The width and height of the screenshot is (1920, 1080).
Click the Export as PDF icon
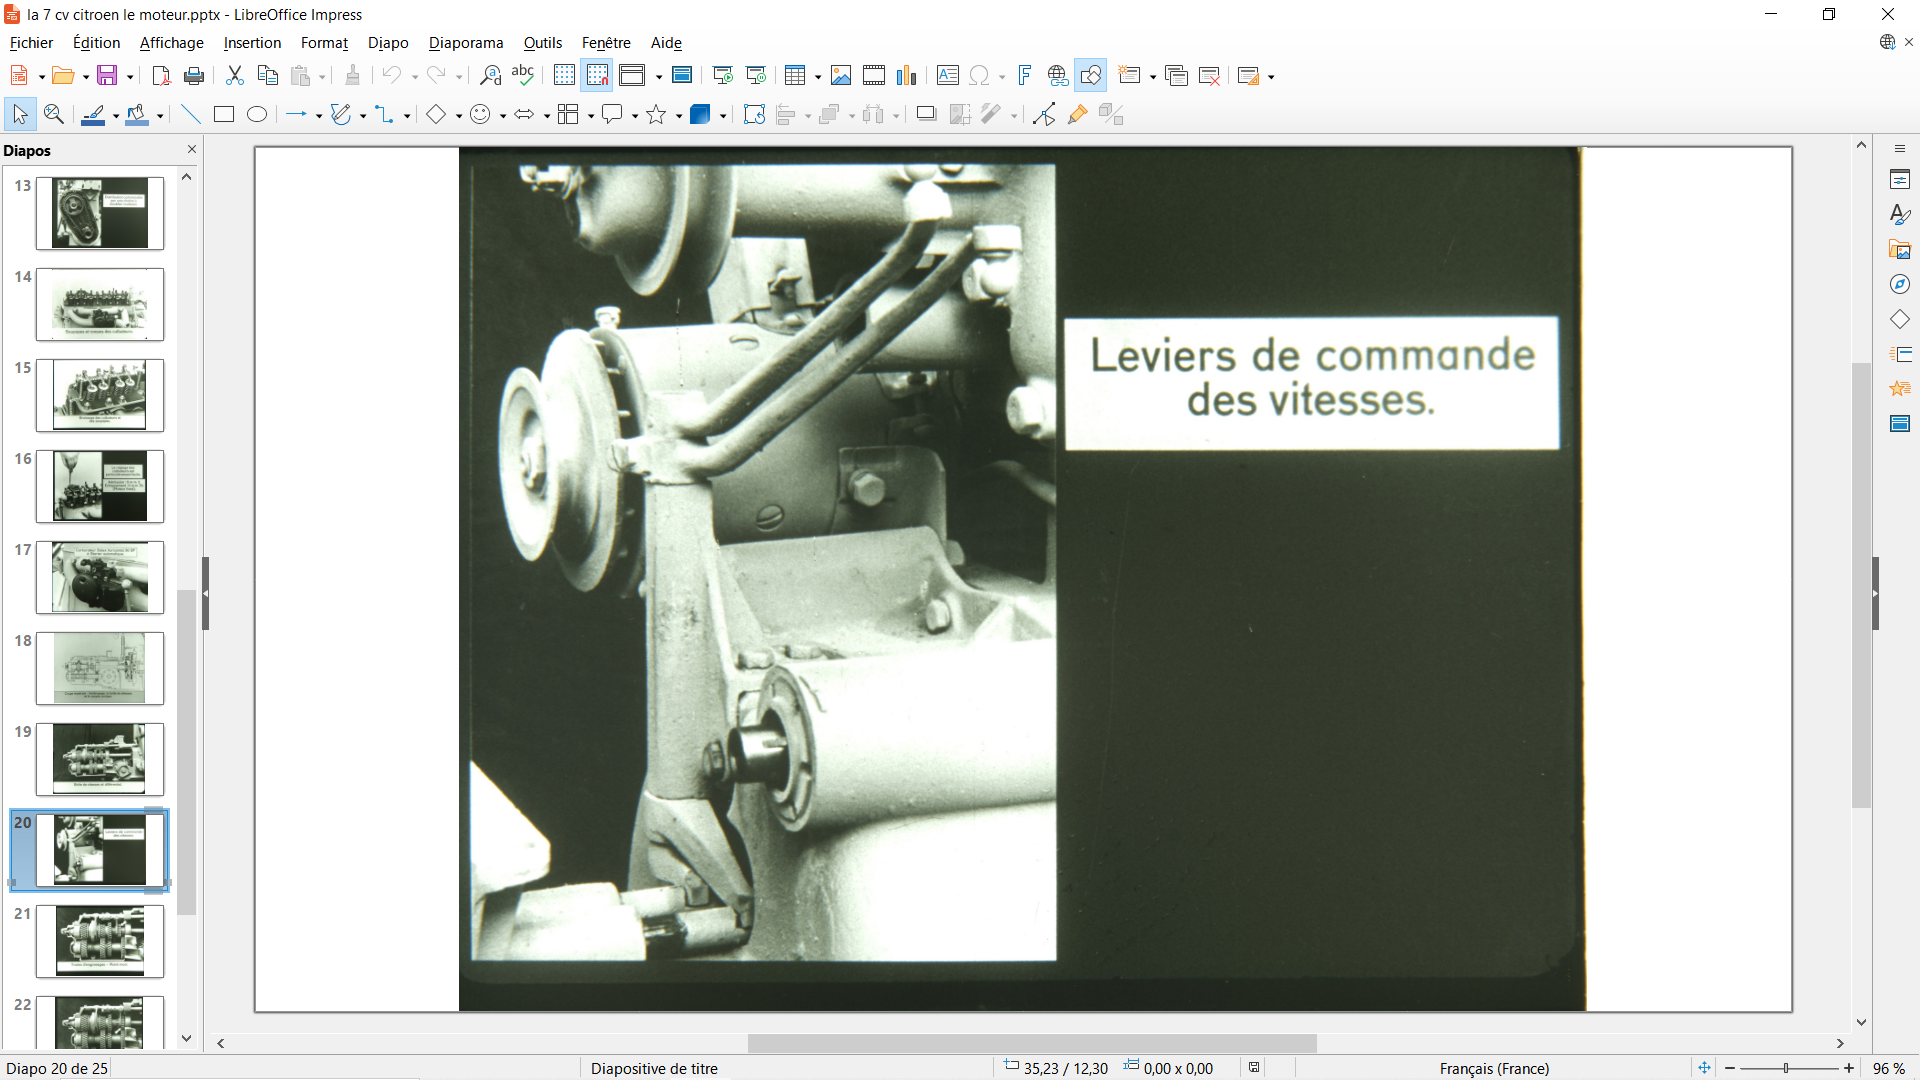point(160,76)
